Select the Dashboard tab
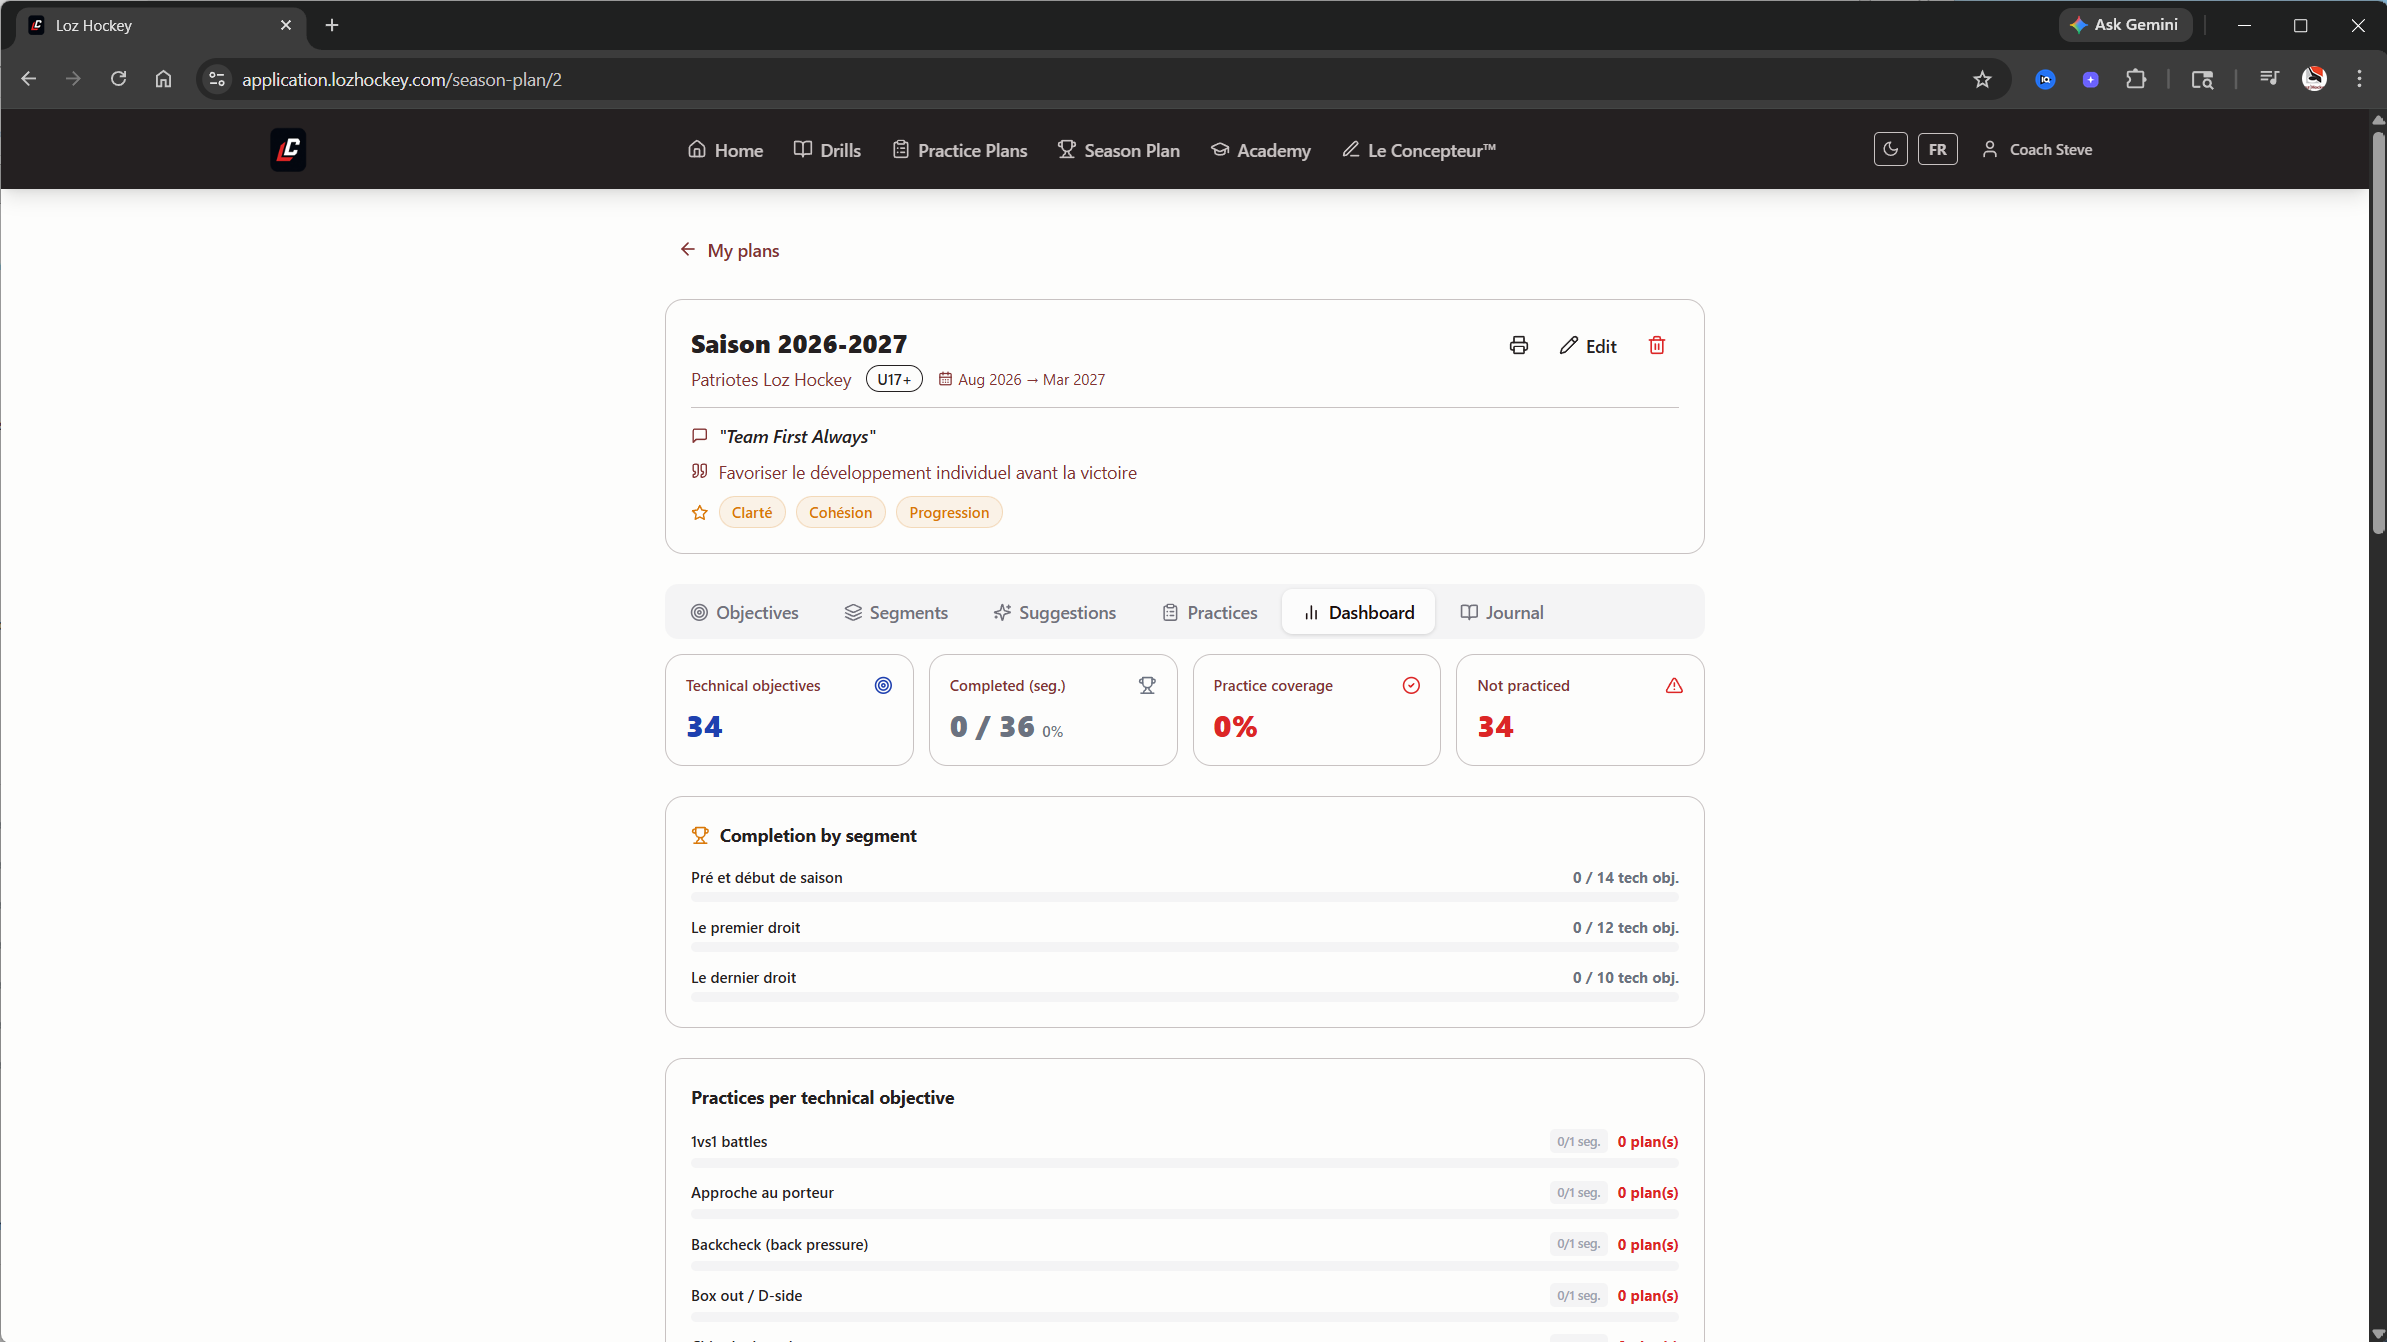Viewport: 2387px width, 1342px height. coord(1358,612)
